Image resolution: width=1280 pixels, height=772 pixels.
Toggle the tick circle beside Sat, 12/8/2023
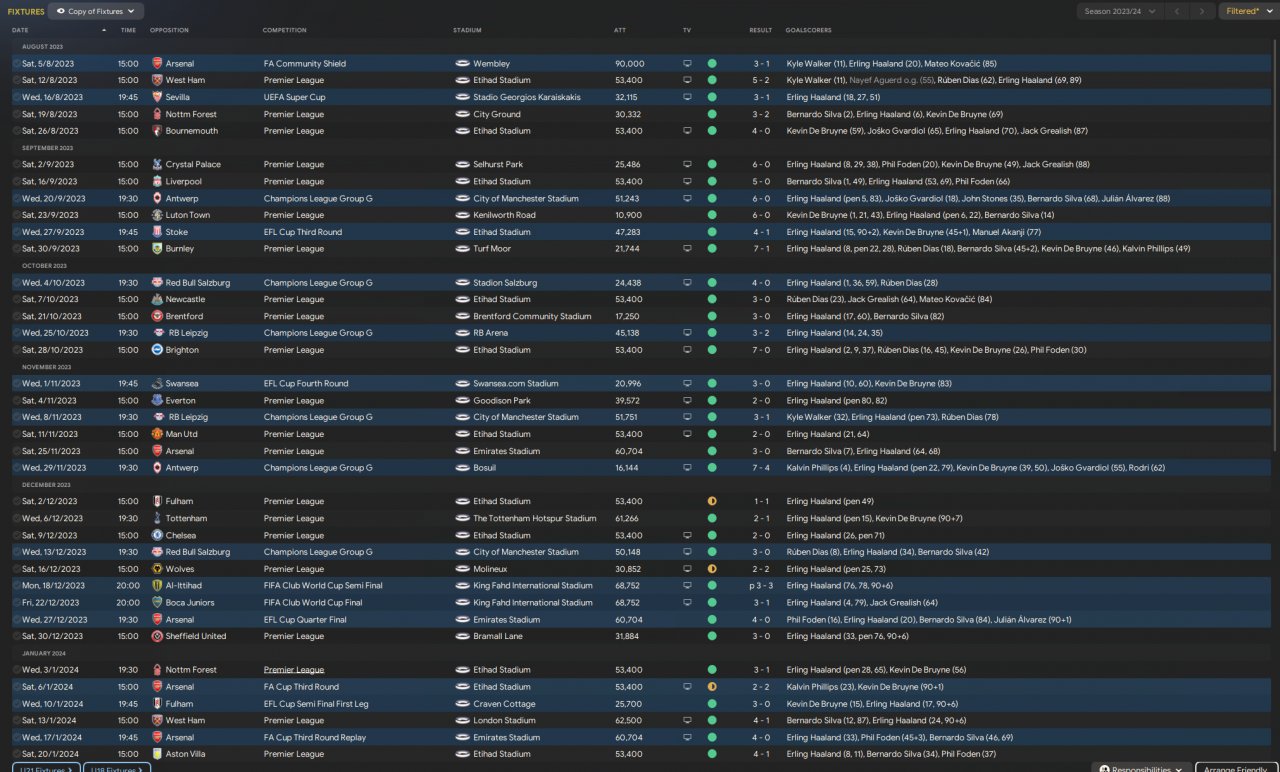[x=16, y=80]
